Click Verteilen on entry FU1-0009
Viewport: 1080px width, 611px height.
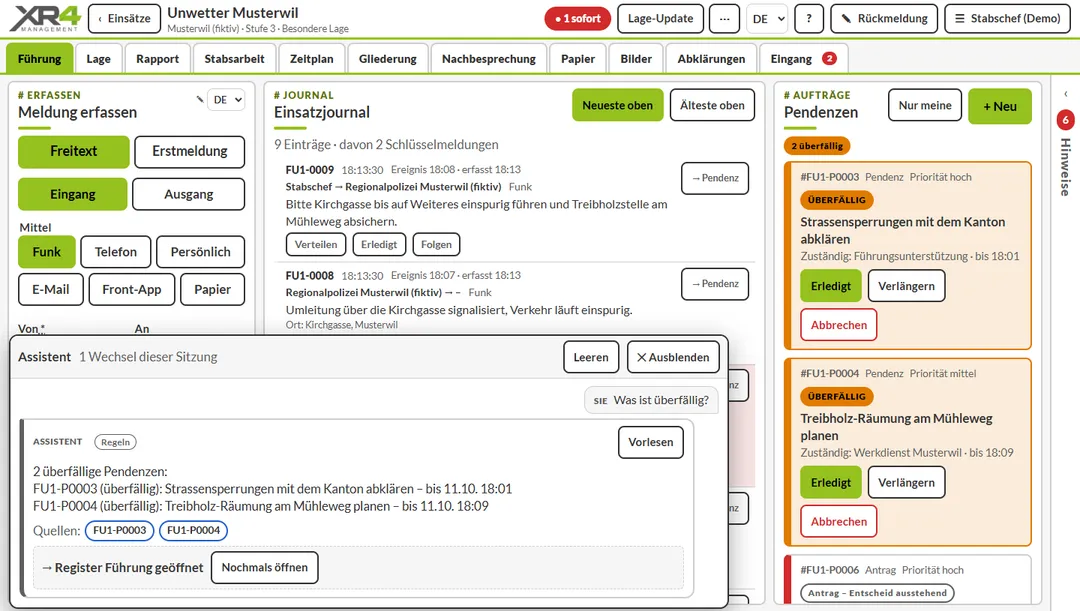coord(316,245)
